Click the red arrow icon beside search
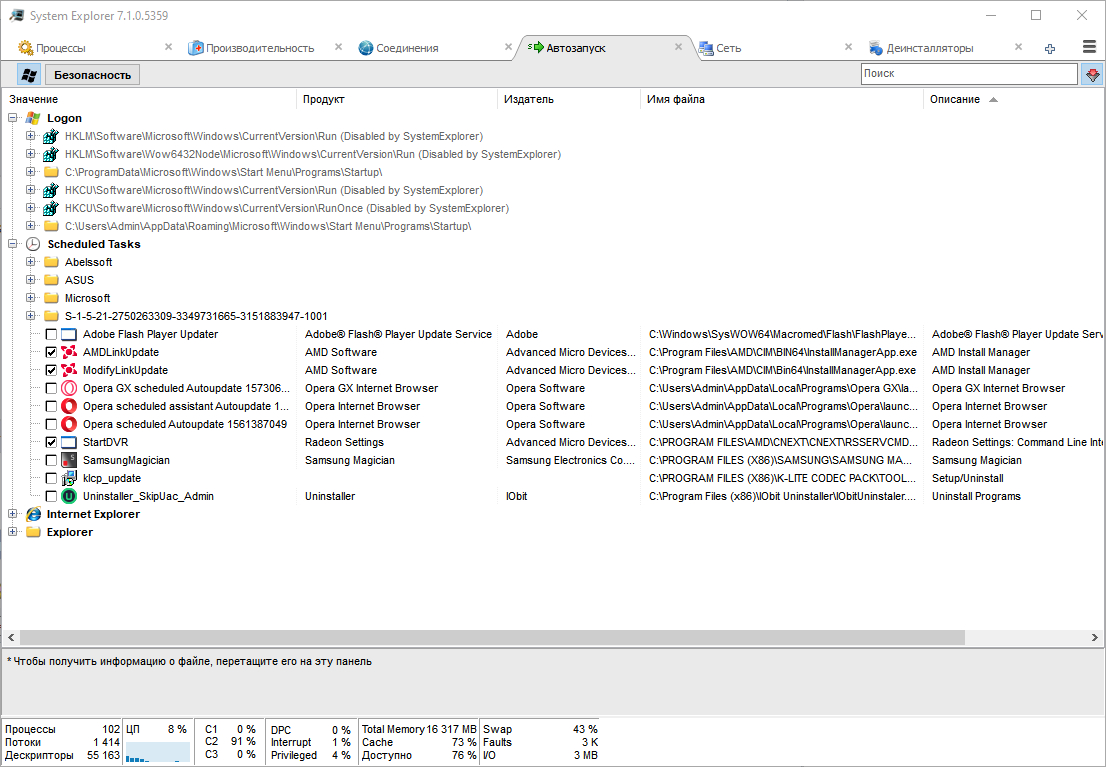 click(1093, 74)
